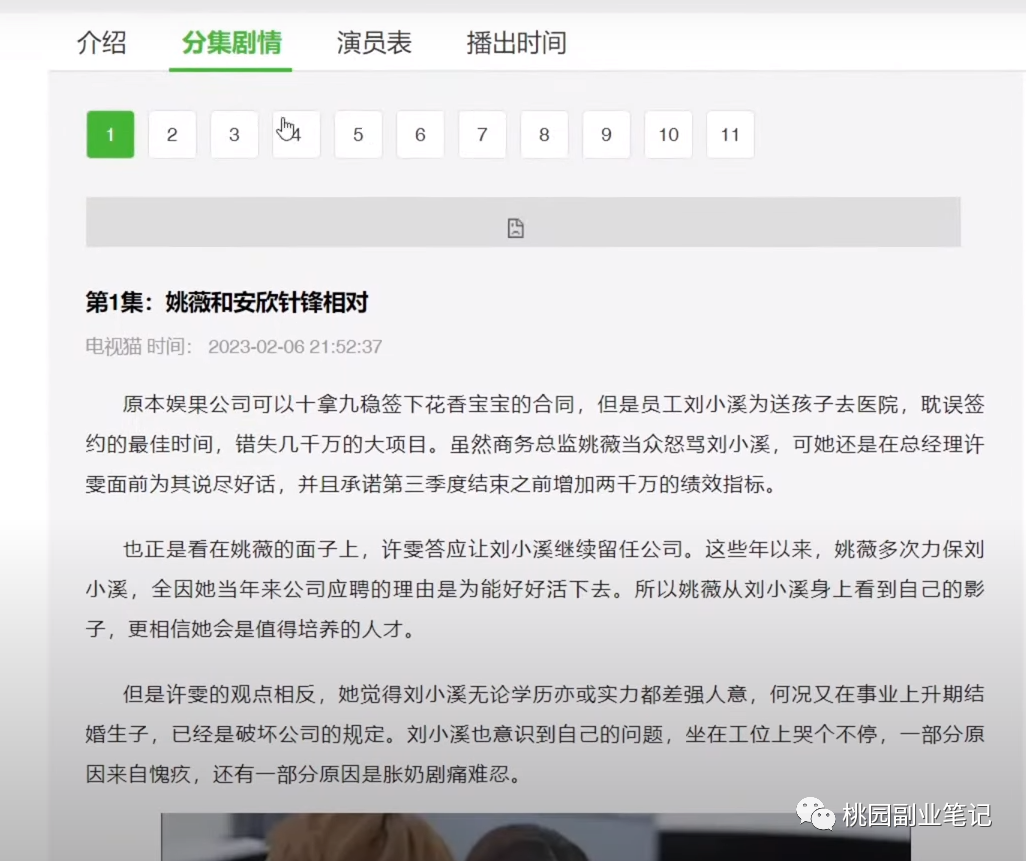
Task: Click the timestamp 2023-02-06 21:52:37
Action: [x=295, y=346]
